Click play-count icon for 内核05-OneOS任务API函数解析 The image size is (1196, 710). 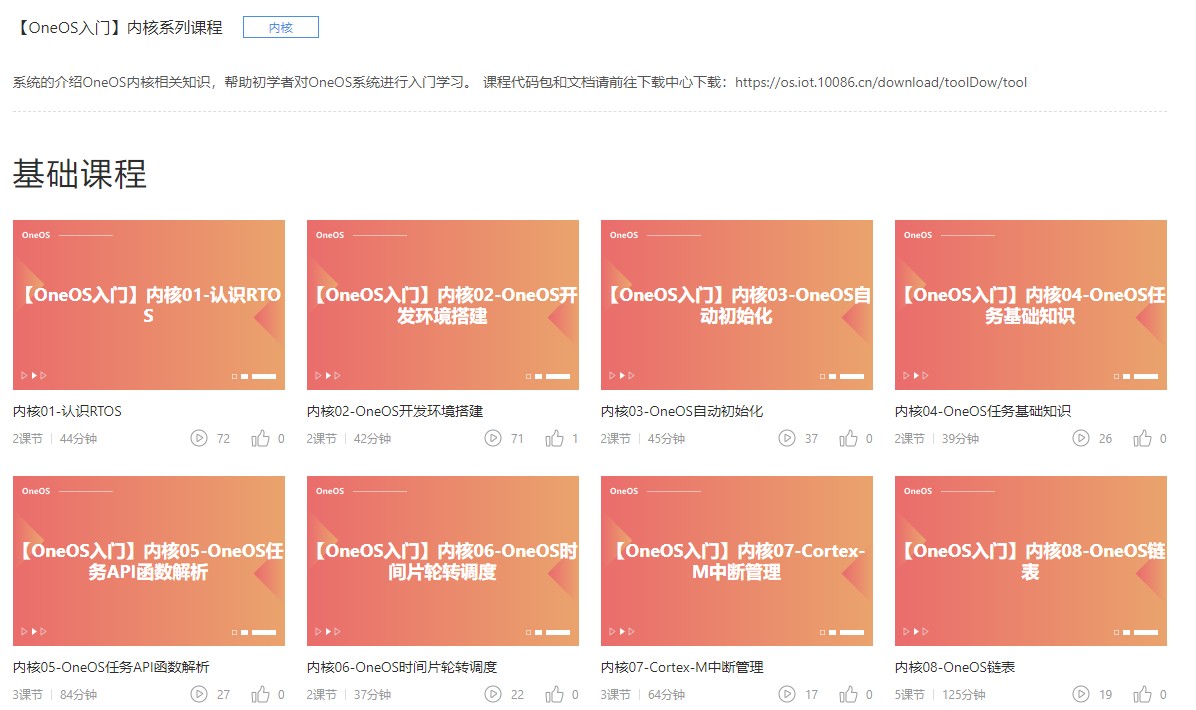(199, 694)
